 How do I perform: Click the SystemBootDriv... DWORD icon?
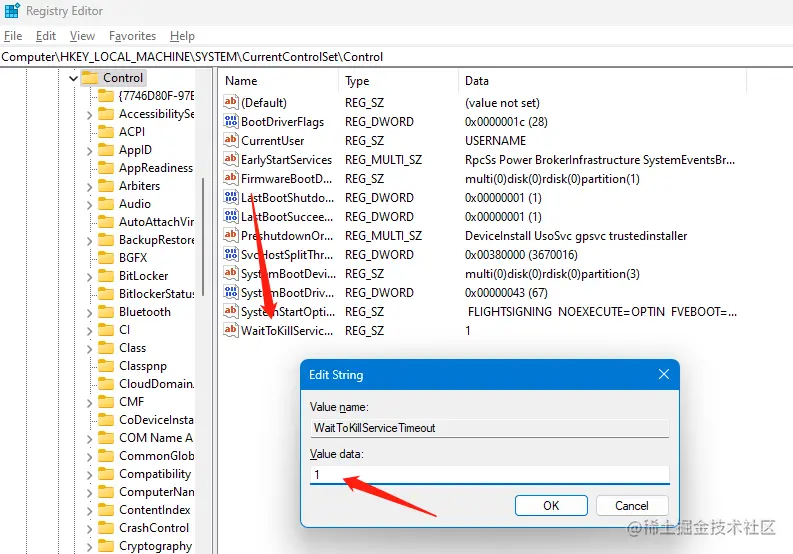[231, 292]
